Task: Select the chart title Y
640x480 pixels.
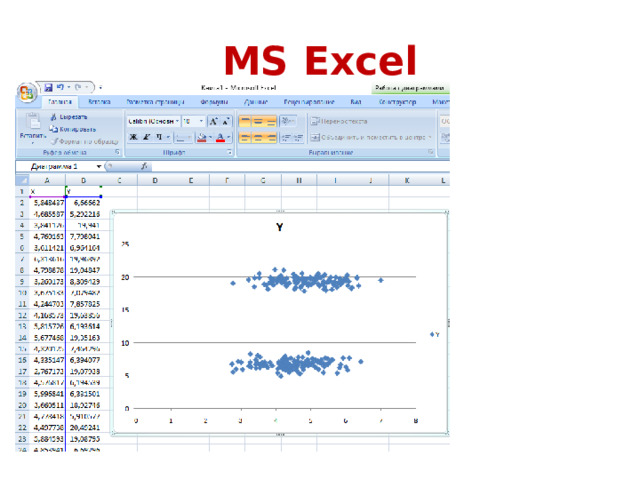Action: [x=280, y=227]
